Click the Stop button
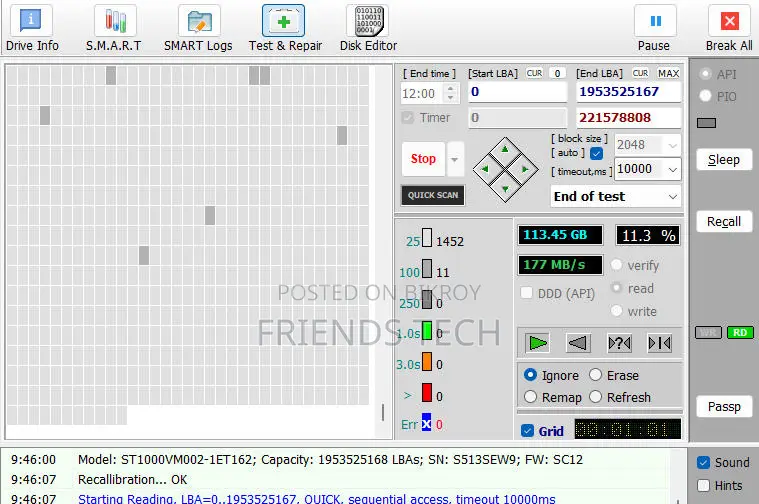759x504 pixels. click(x=423, y=159)
